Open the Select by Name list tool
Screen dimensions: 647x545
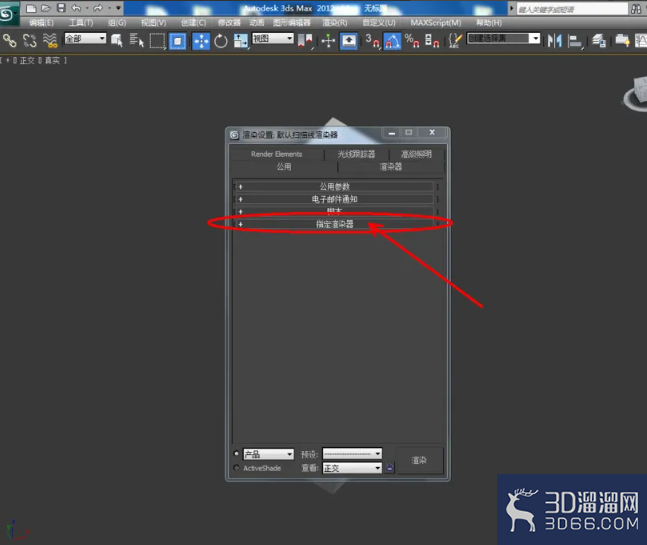click(136, 40)
